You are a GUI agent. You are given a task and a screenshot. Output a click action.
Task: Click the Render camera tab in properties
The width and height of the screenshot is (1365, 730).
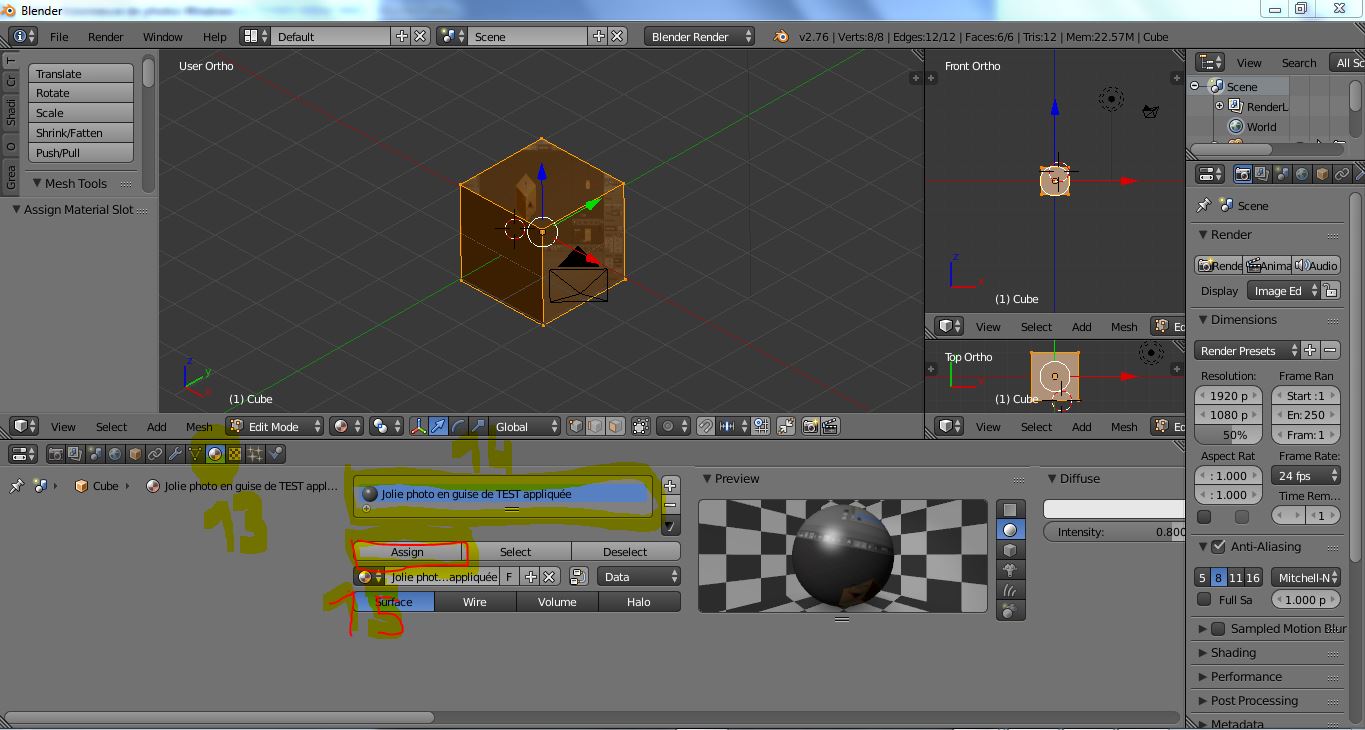click(x=1242, y=174)
